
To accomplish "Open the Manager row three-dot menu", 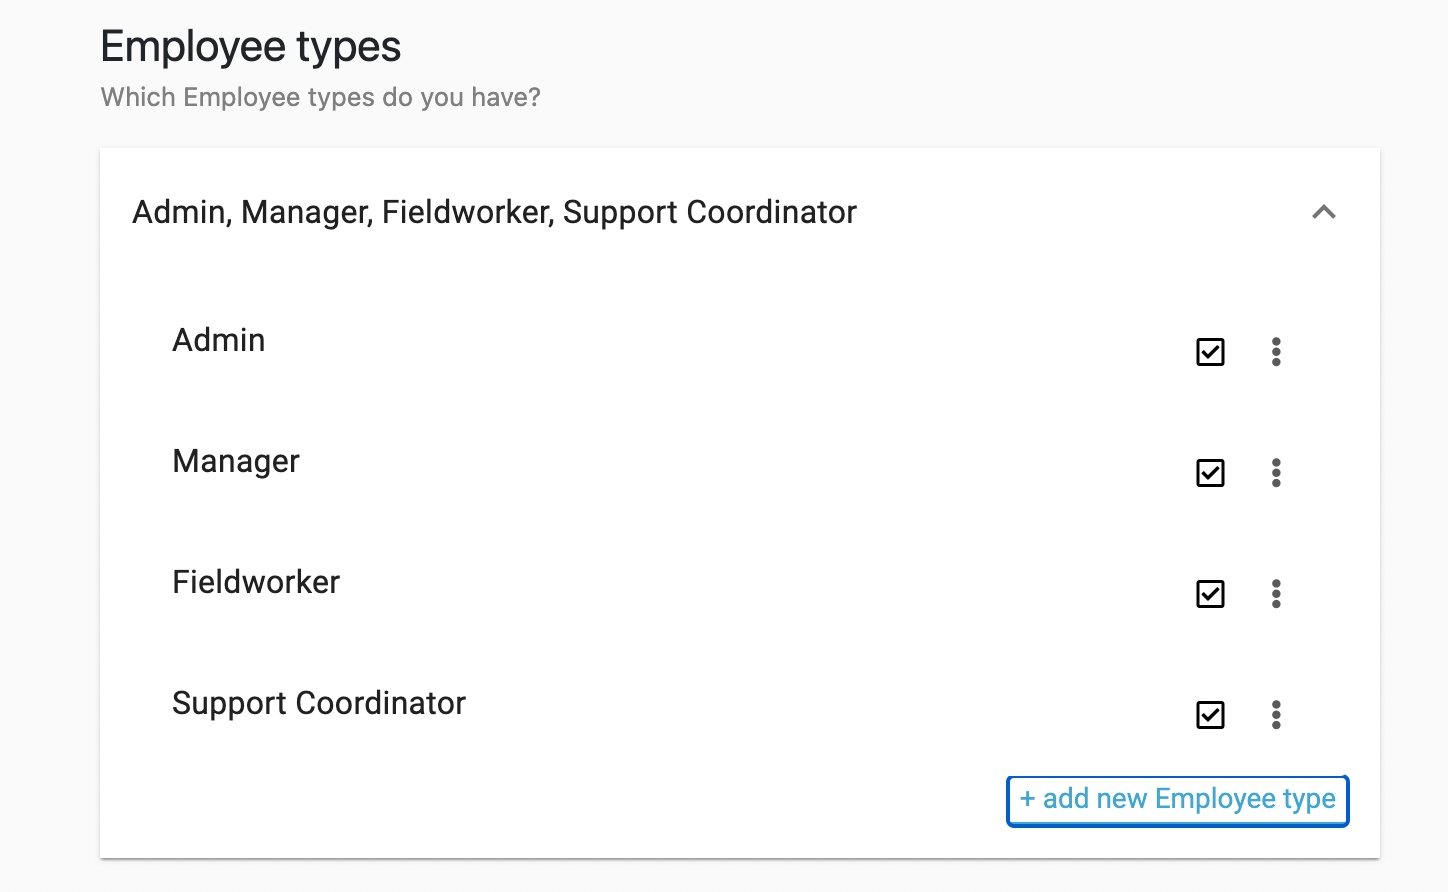I will 1276,473.
